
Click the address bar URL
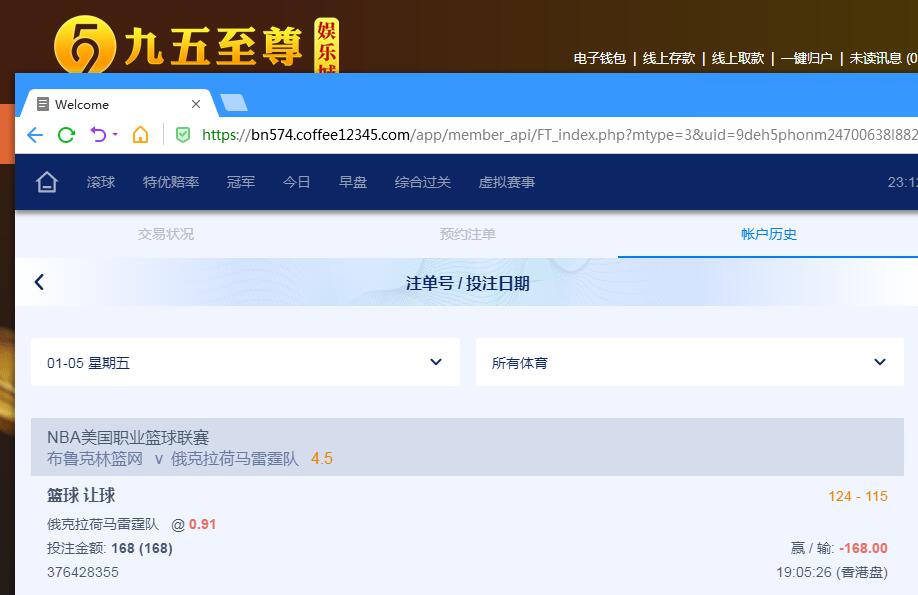(x=559, y=135)
